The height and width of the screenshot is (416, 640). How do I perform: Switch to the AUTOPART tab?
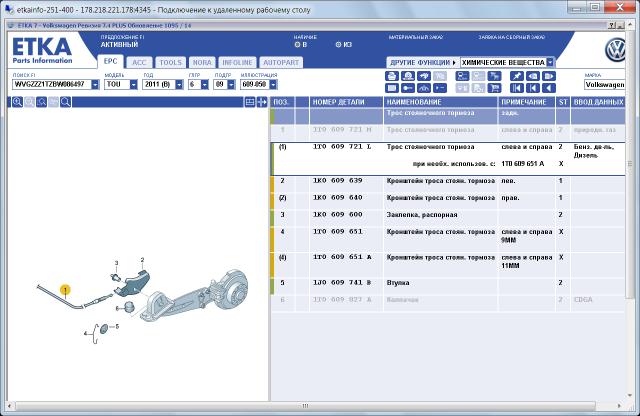(281, 62)
